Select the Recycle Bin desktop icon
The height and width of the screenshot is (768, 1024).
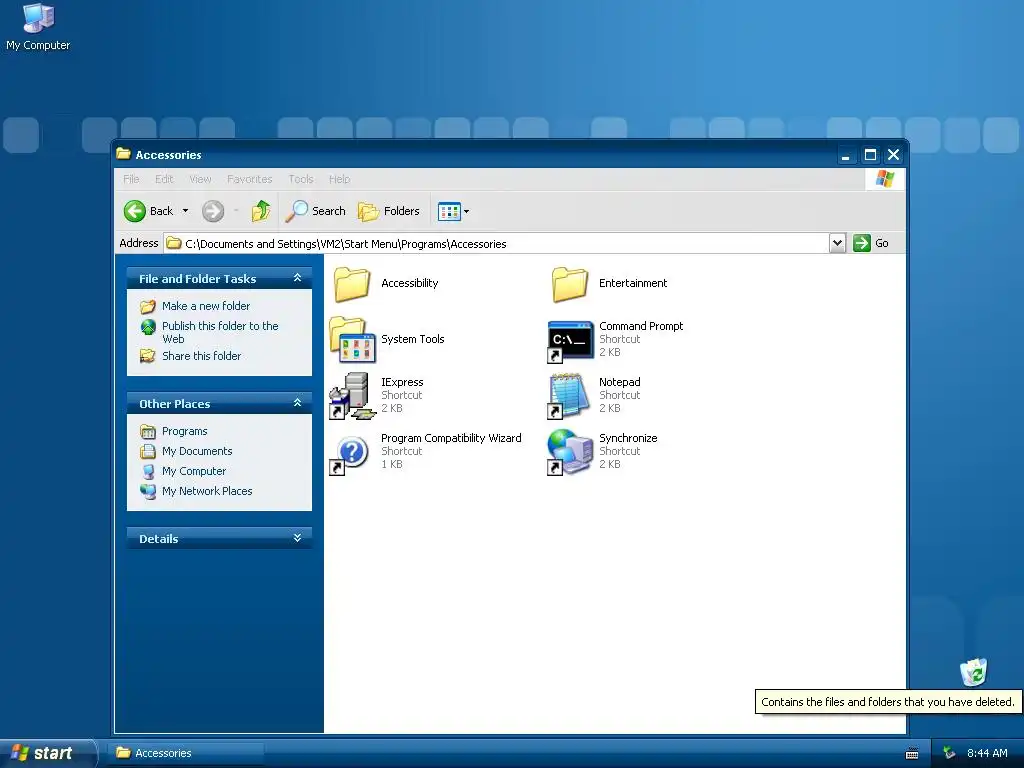[x=973, y=672]
